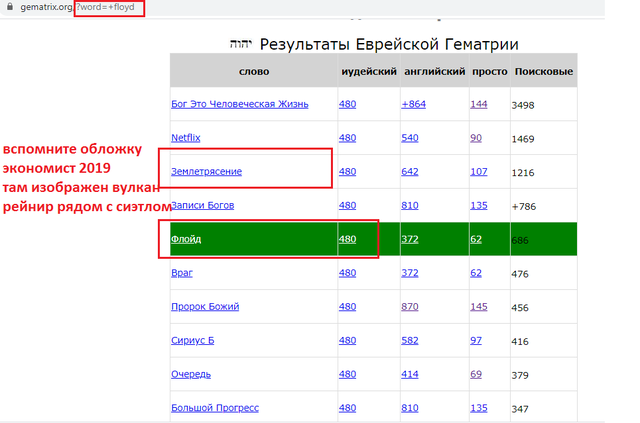Click the 'английский' column header

point(435,71)
